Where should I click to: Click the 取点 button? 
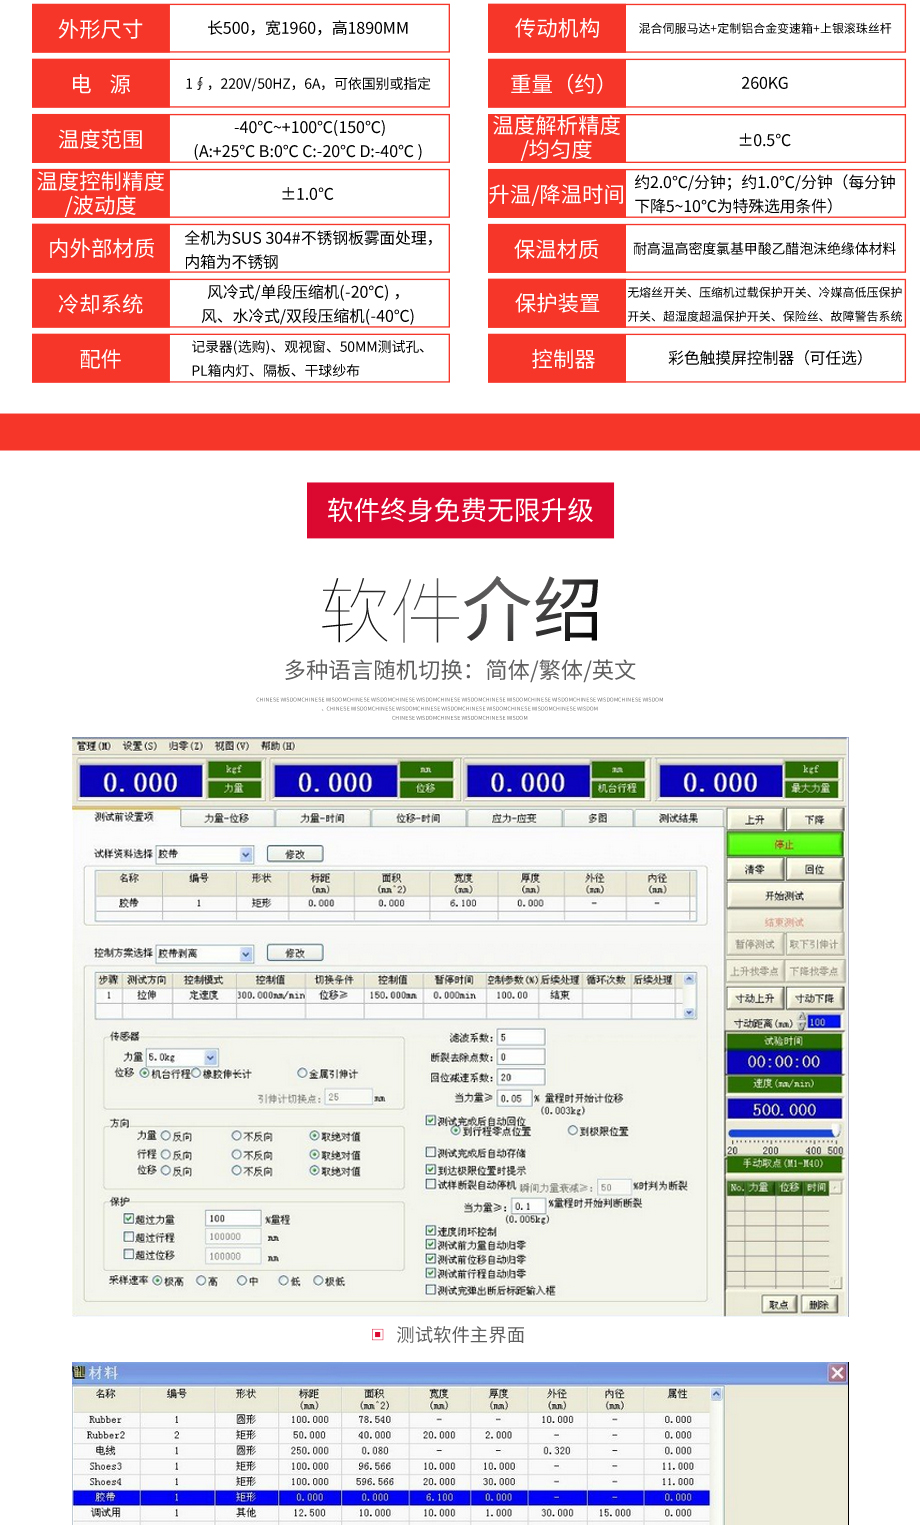click(x=778, y=1305)
